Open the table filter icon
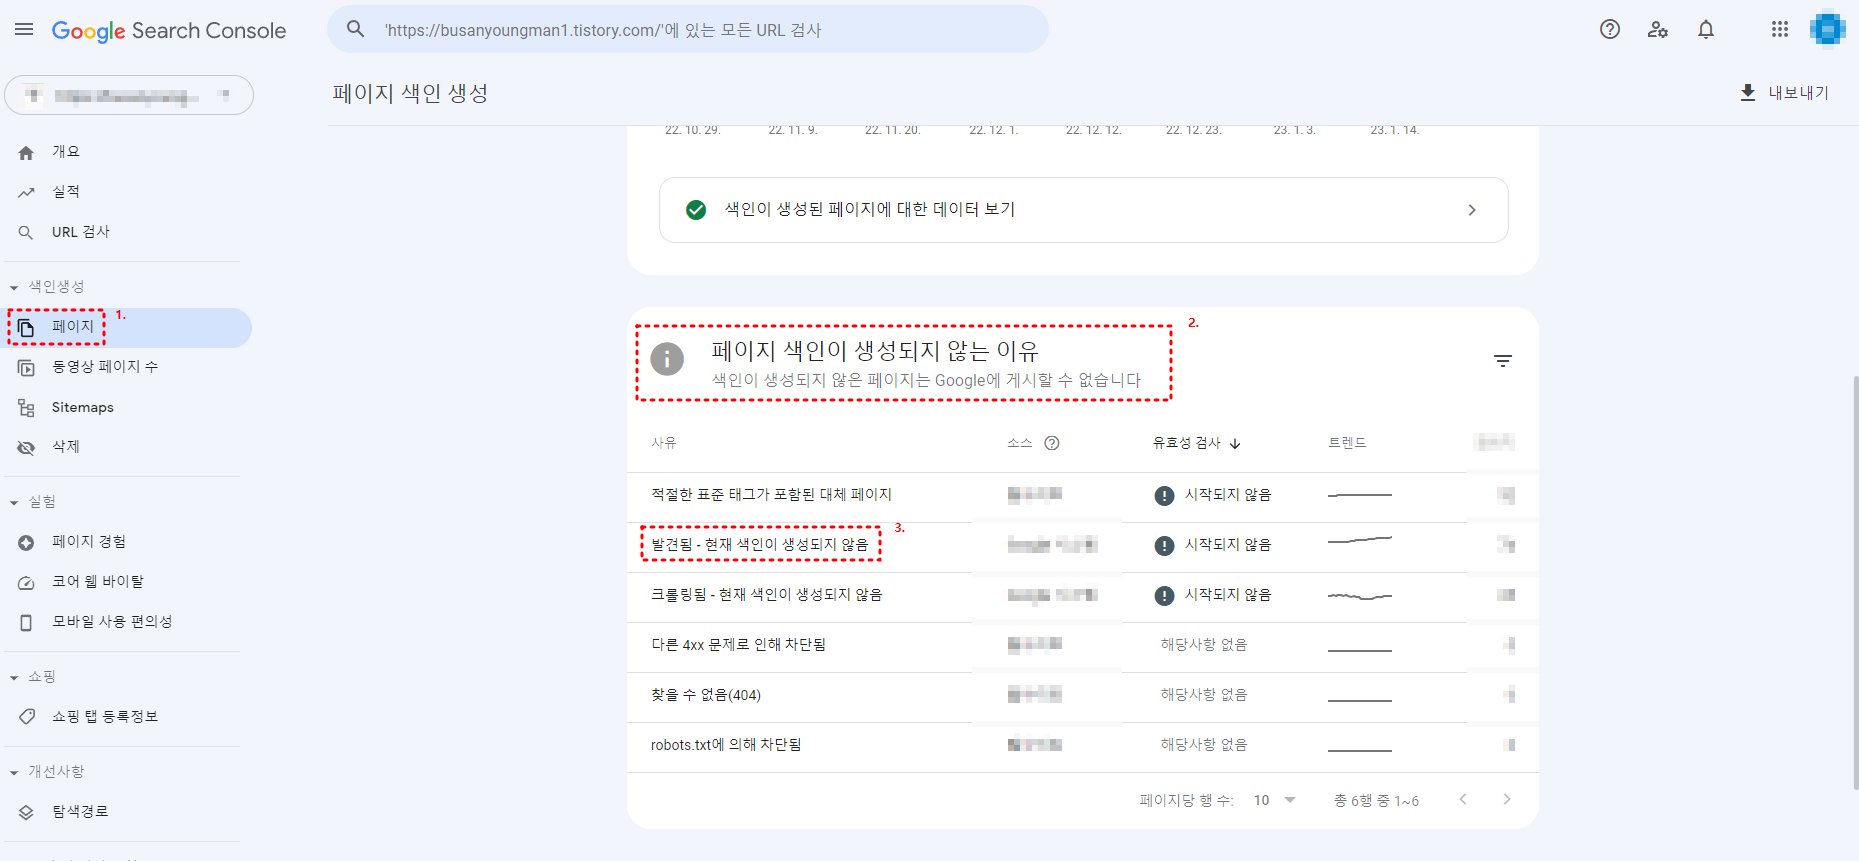Image resolution: width=1859 pixels, height=861 pixels. point(1503,360)
